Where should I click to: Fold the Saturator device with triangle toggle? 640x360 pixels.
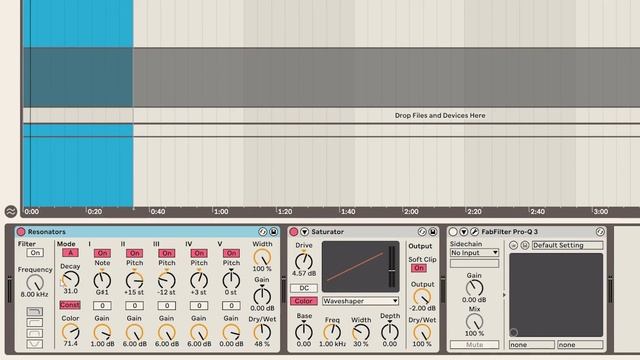tap(304, 232)
